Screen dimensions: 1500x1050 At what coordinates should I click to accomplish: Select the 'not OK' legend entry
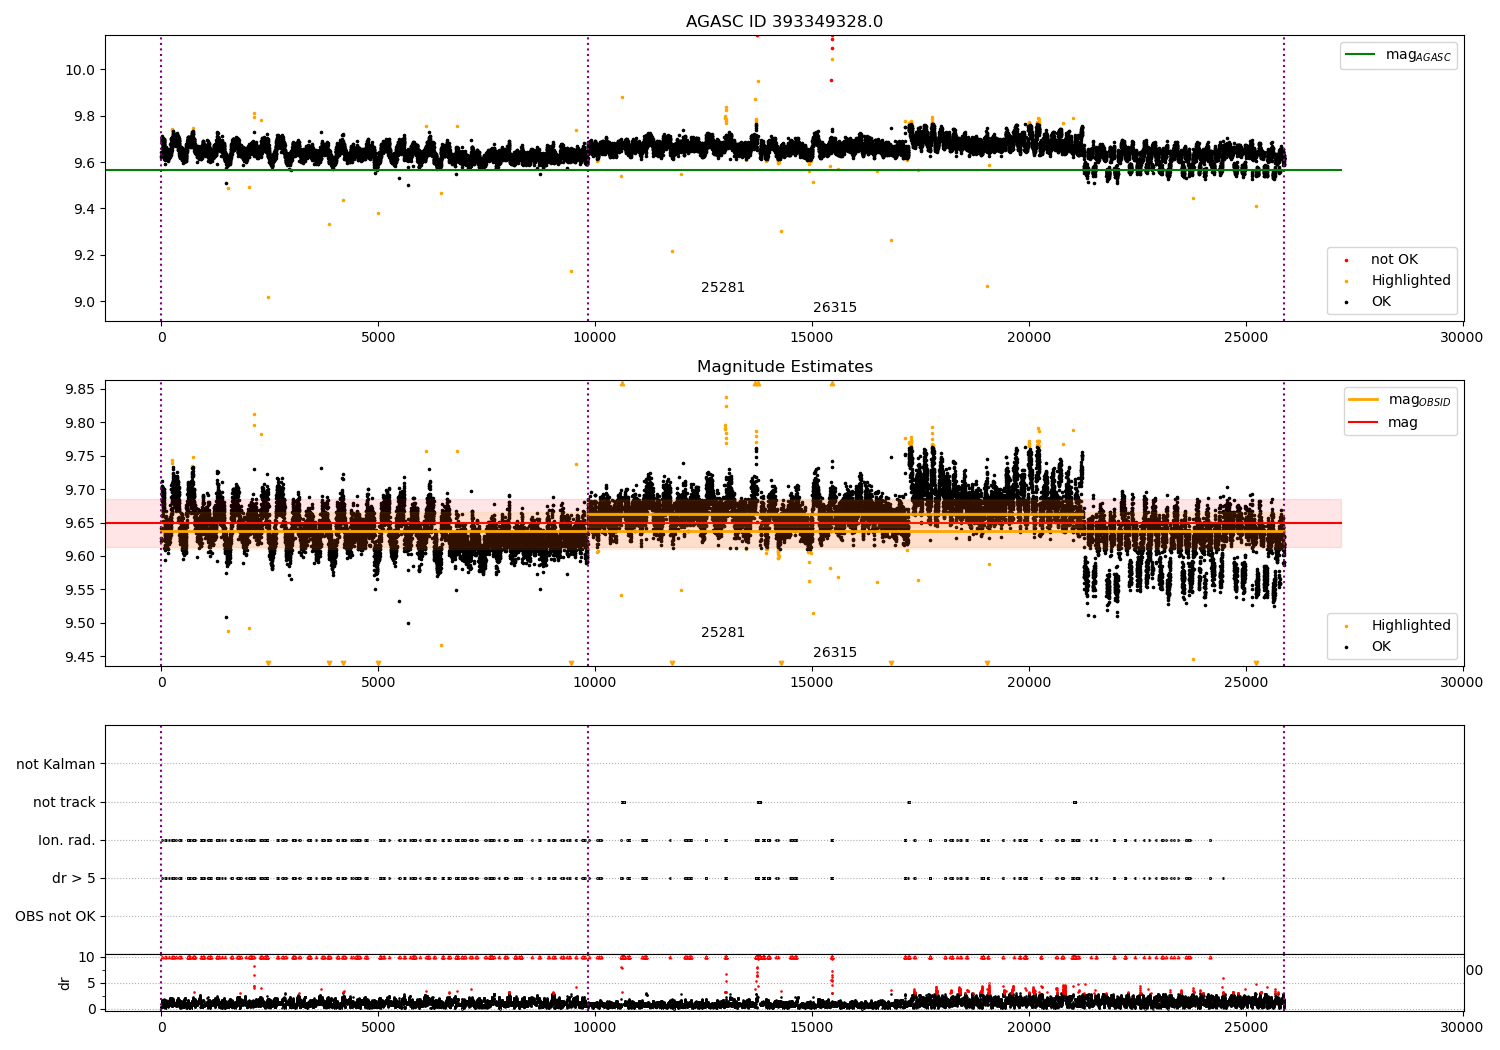click(x=1394, y=260)
